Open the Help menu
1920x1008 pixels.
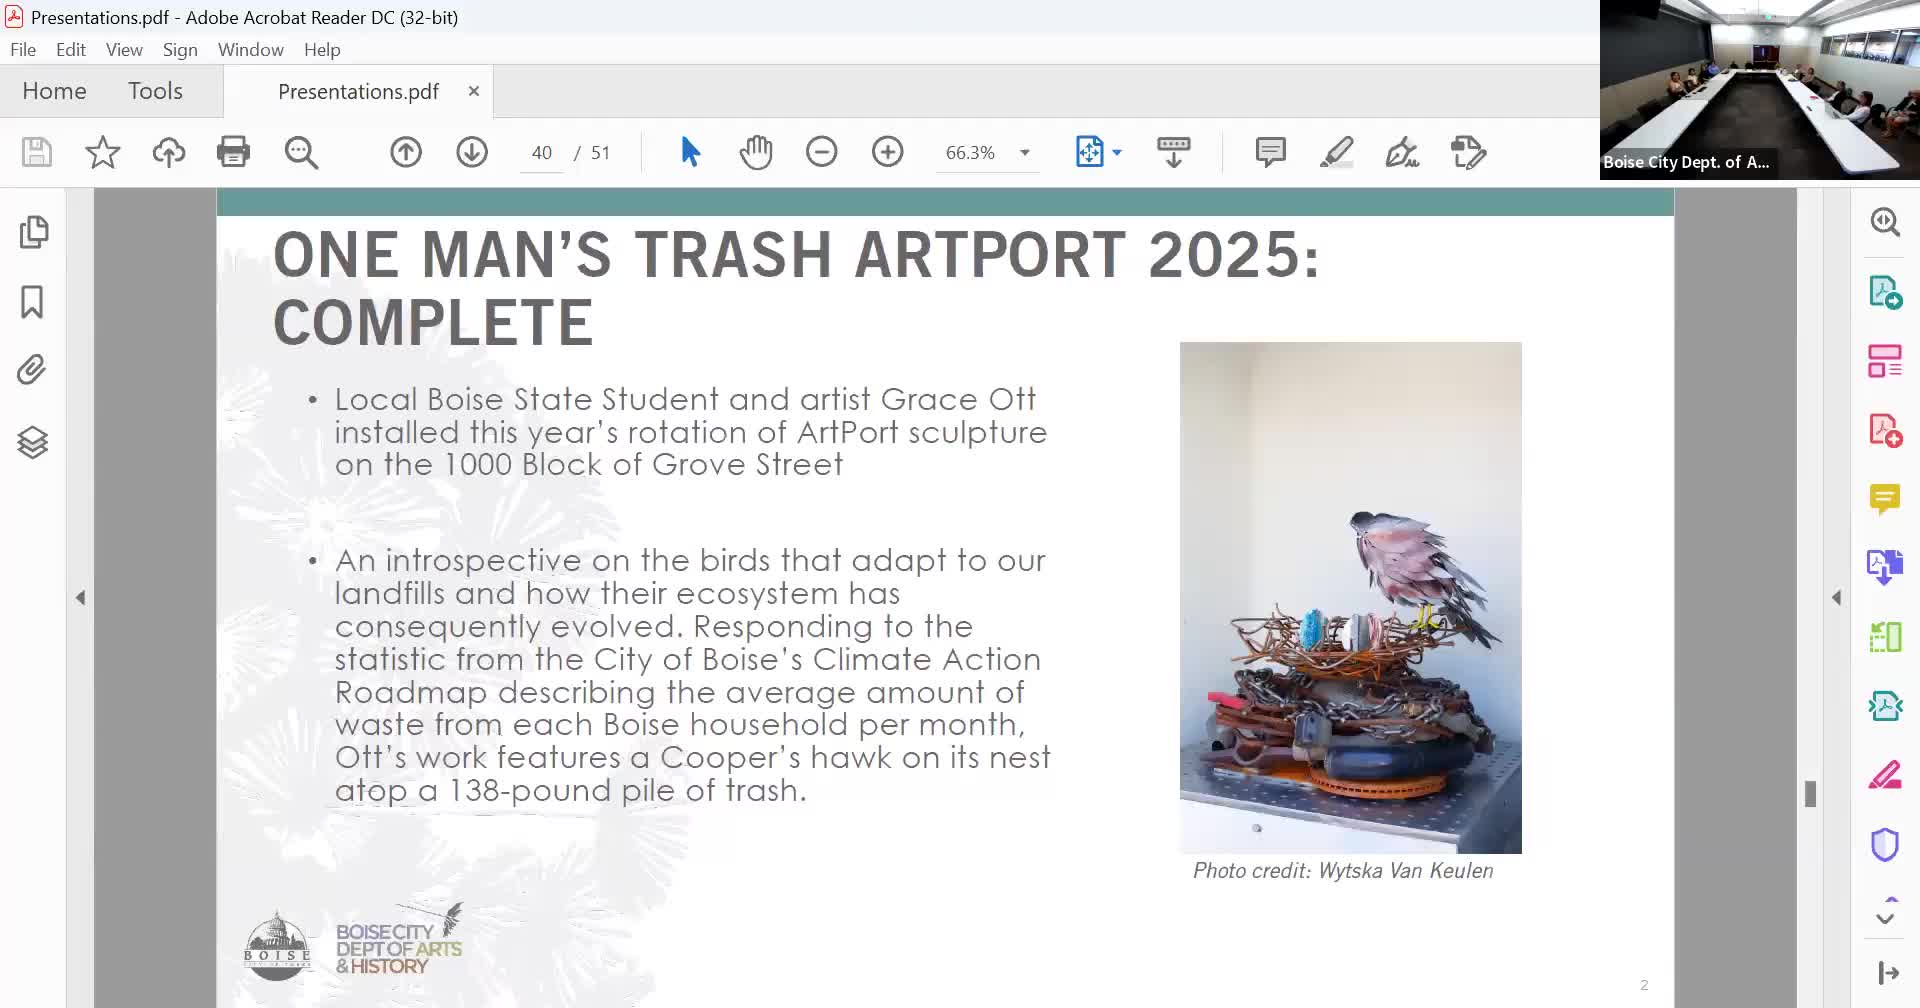tap(322, 49)
